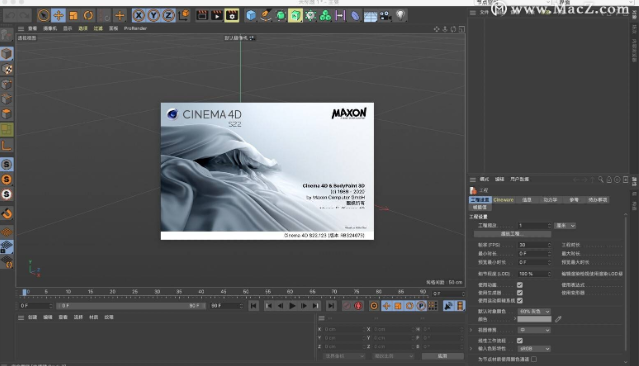
Task: Switch to Texture mode checkerboard icon
Action: point(7,69)
